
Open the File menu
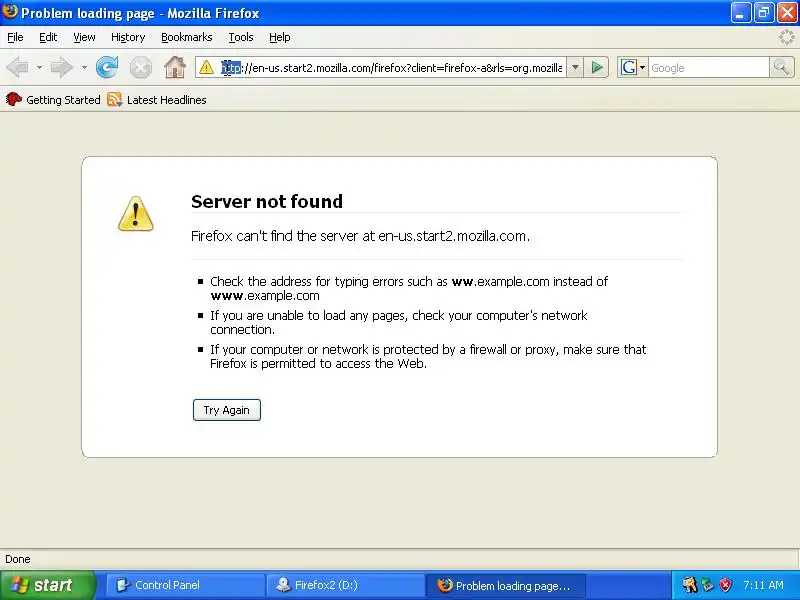[x=15, y=37]
